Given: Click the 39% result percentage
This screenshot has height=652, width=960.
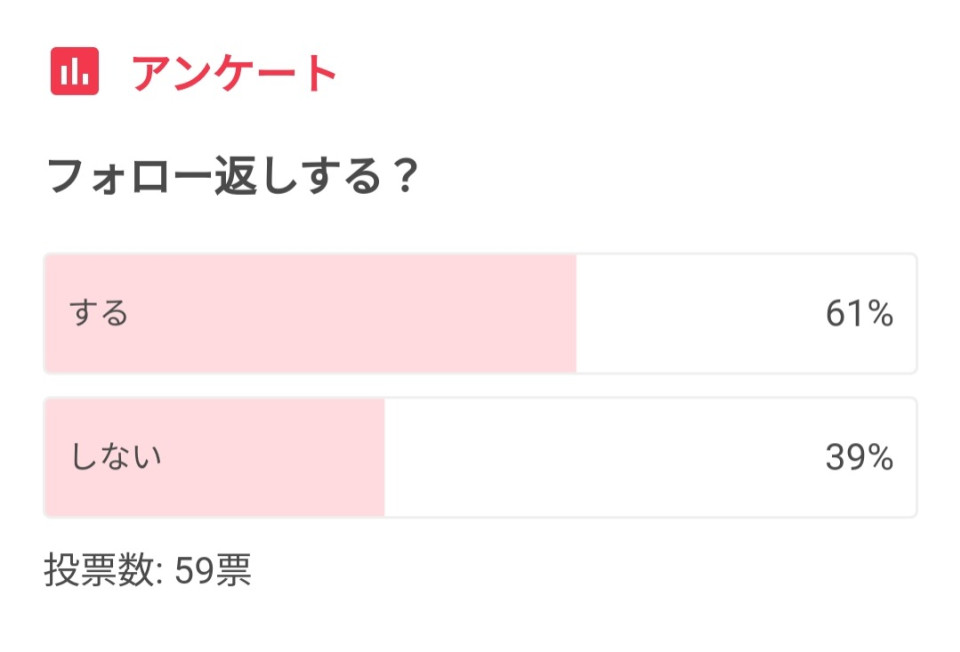Looking at the screenshot, I should point(858,458).
